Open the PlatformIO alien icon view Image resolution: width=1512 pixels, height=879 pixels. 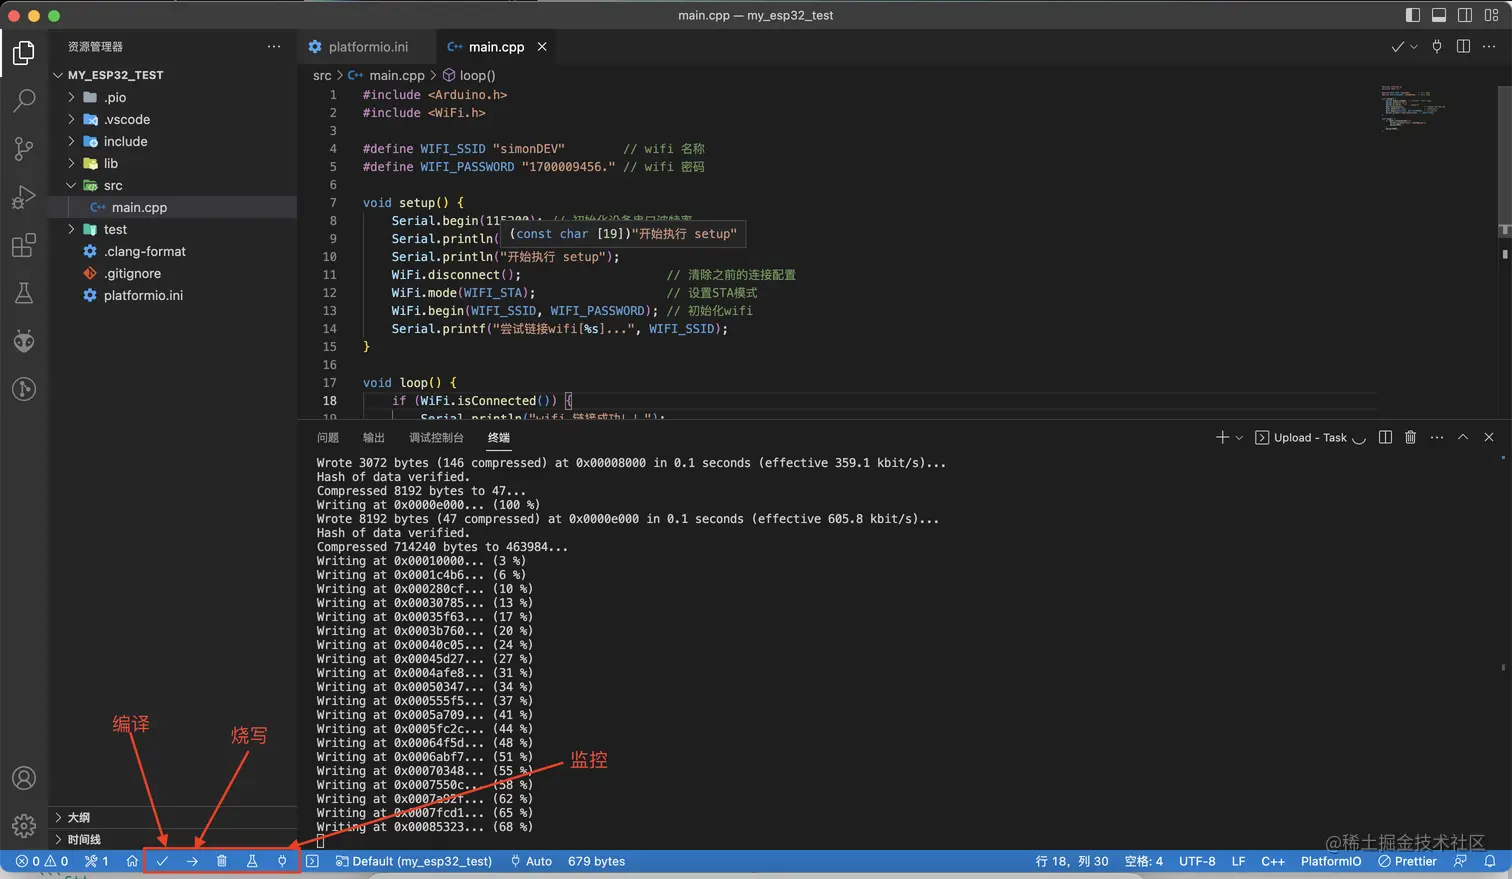[x=24, y=341]
